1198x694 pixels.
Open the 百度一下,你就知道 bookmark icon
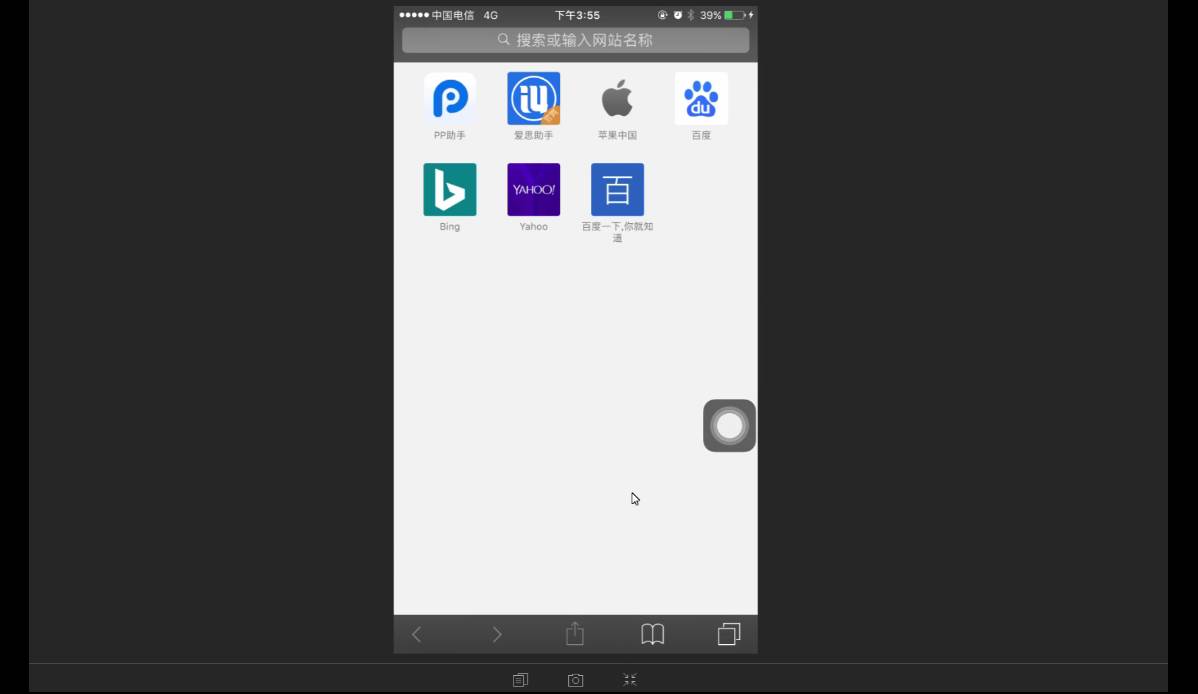617,190
